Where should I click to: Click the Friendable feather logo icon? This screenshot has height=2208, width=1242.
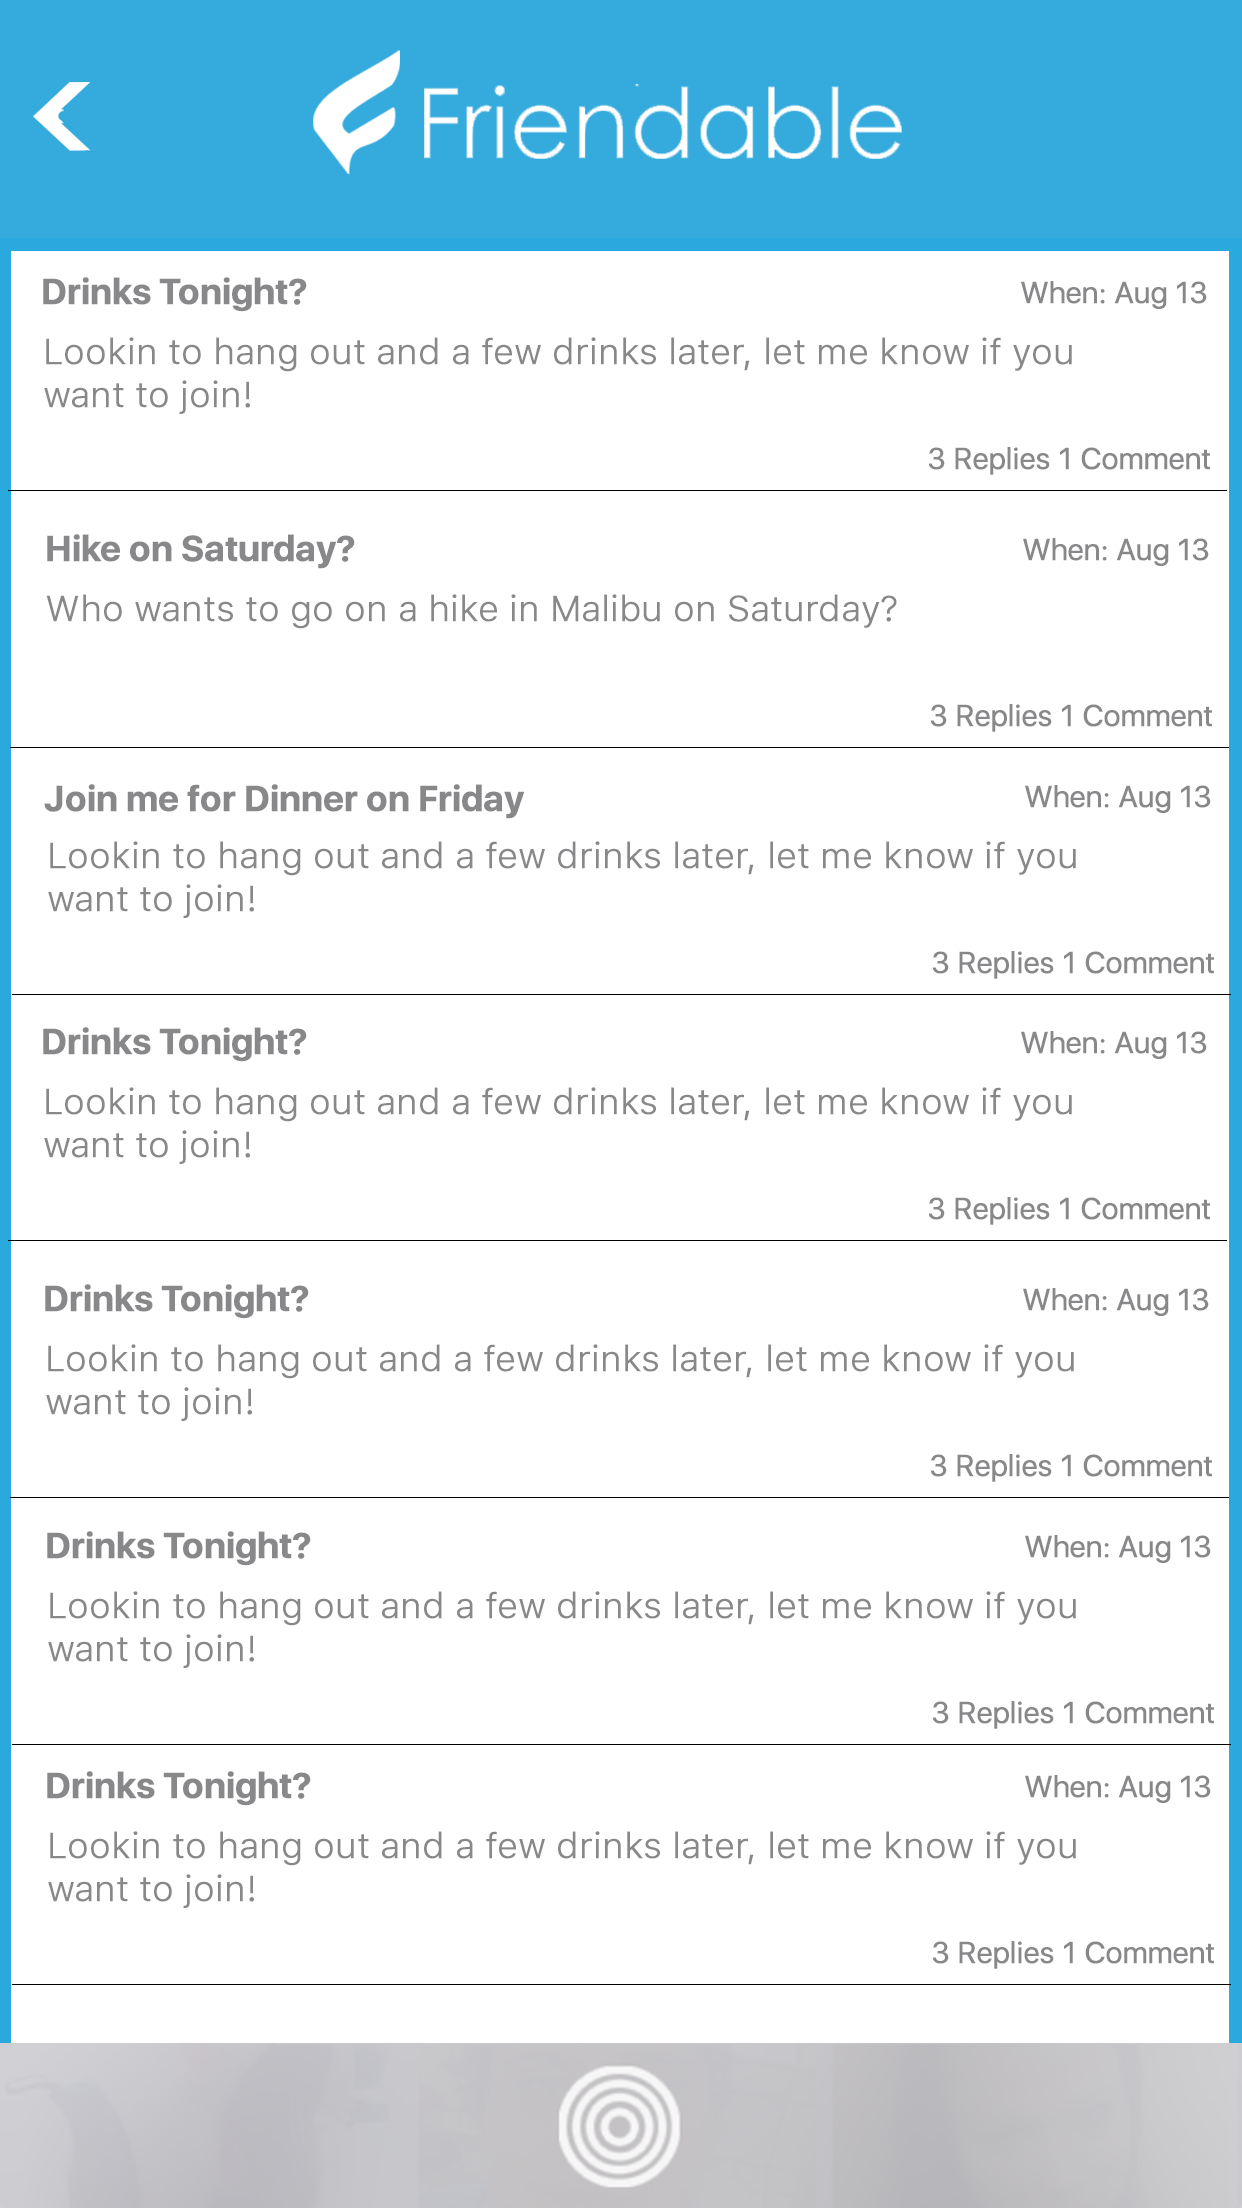coord(356,112)
